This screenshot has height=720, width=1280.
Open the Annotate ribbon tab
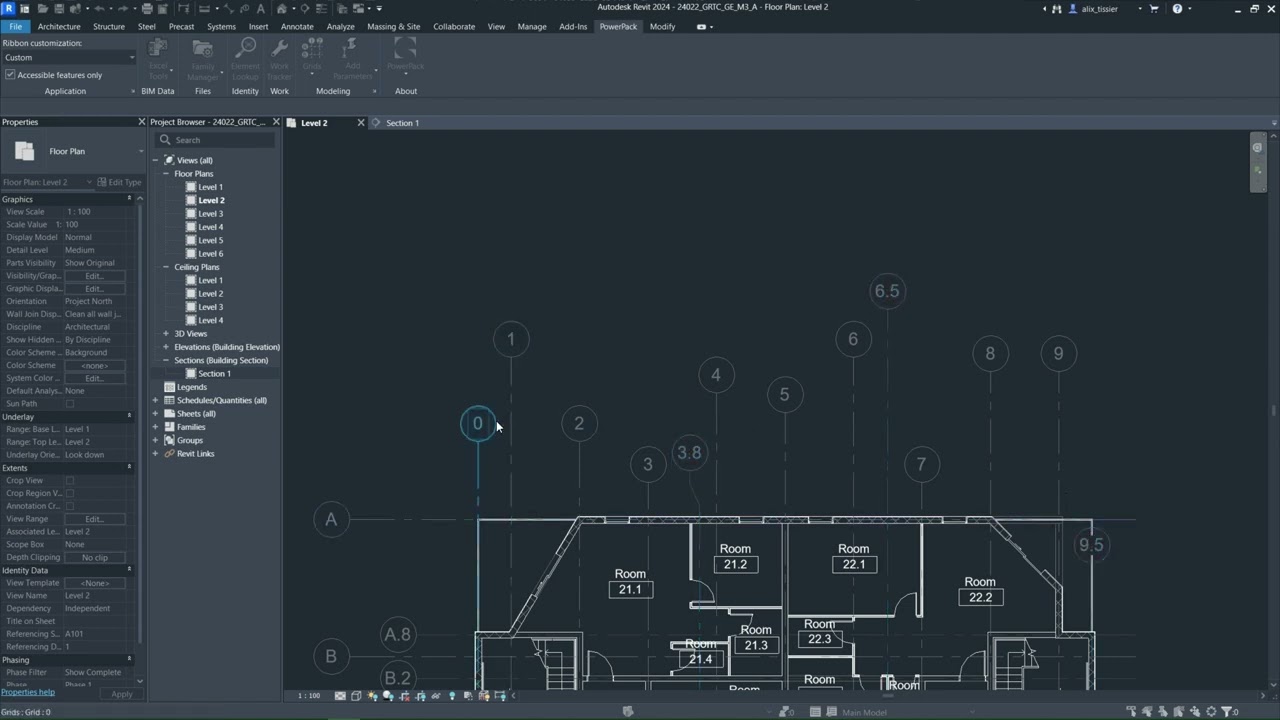click(x=297, y=27)
